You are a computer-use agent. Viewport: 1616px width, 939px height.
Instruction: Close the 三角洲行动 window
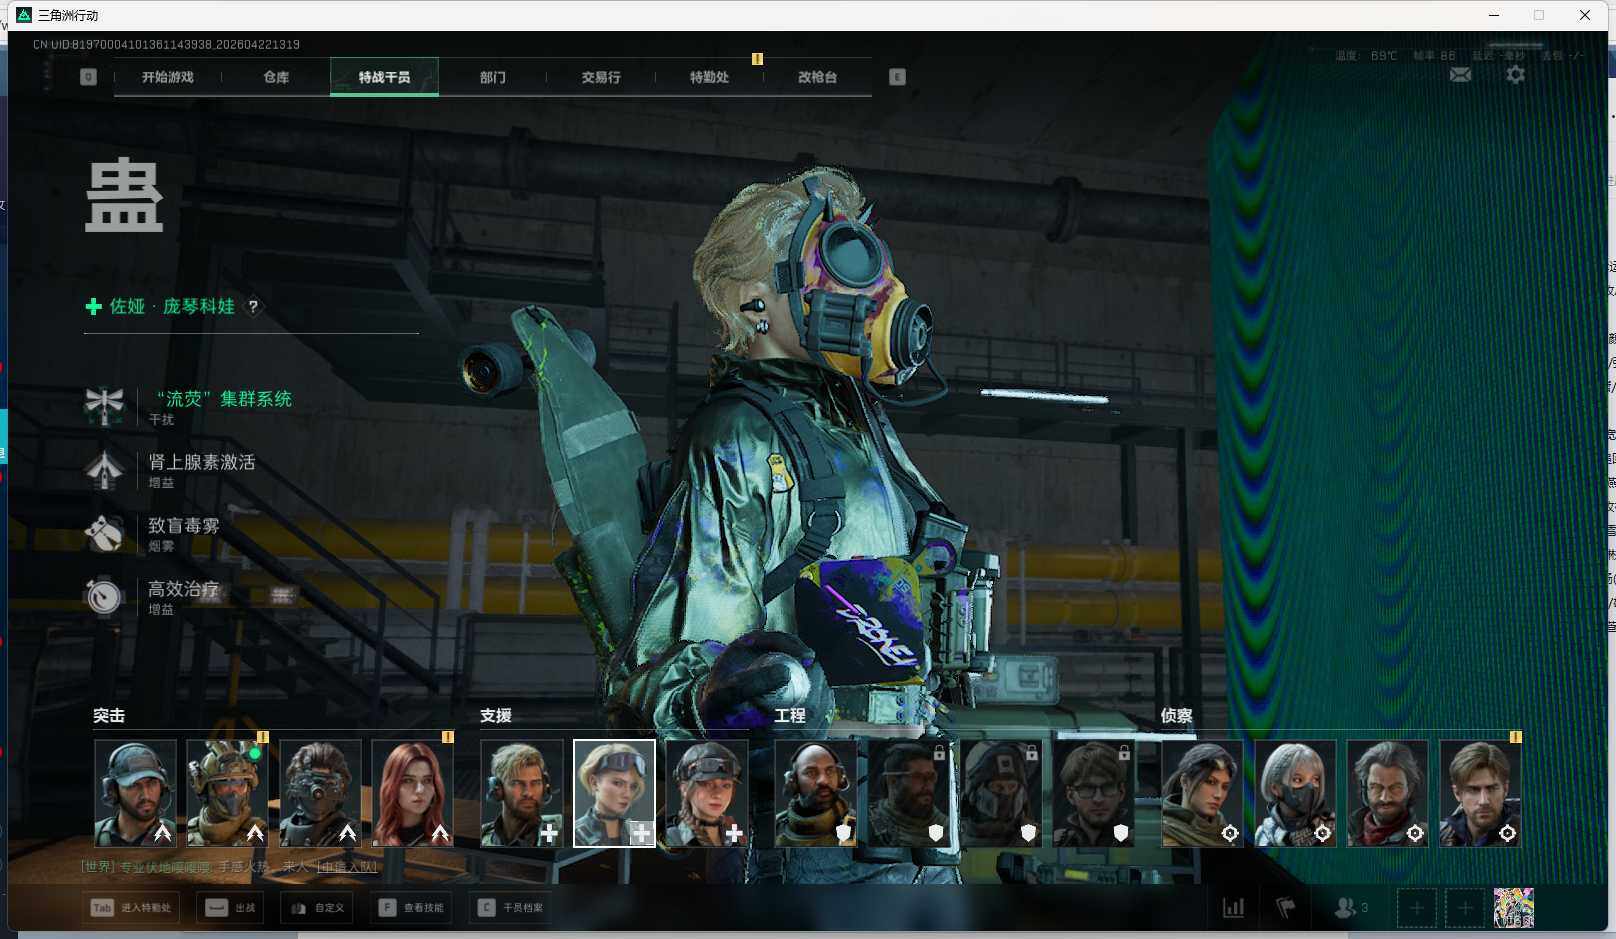(x=1585, y=15)
